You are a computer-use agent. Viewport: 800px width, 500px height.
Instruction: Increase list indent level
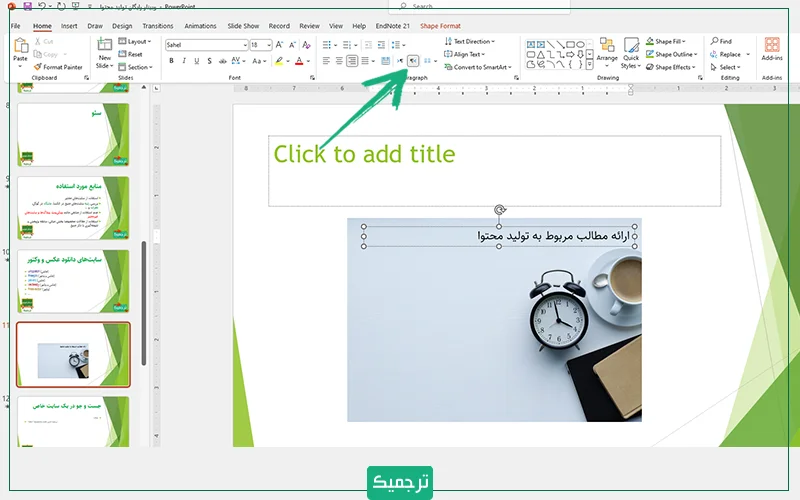click(381, 45)
